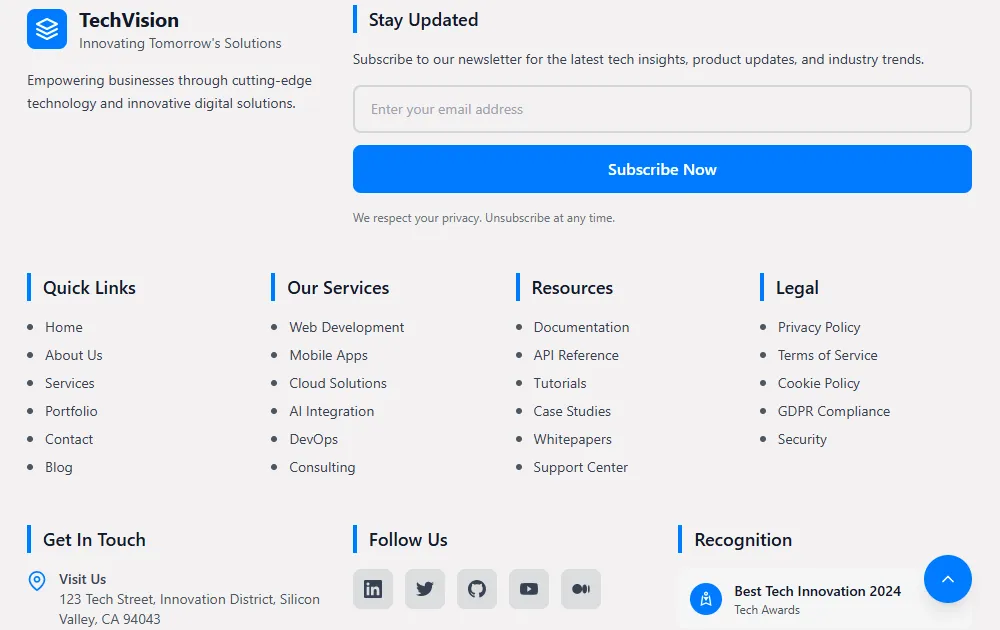Go to the Portfolio link

point(71,411)
